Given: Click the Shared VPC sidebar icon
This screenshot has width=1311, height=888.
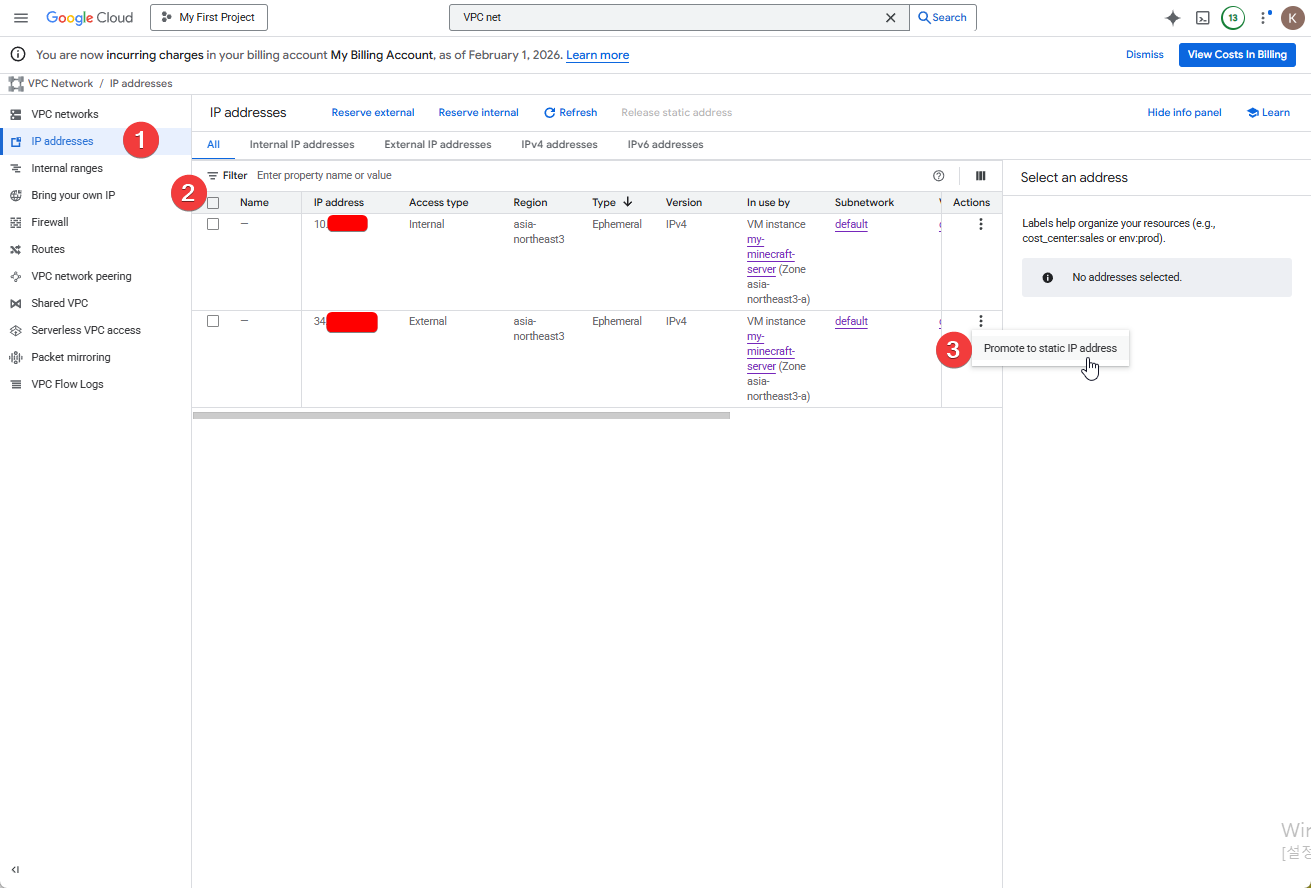Looking at the screenshot, I should (x=16, y=304).
